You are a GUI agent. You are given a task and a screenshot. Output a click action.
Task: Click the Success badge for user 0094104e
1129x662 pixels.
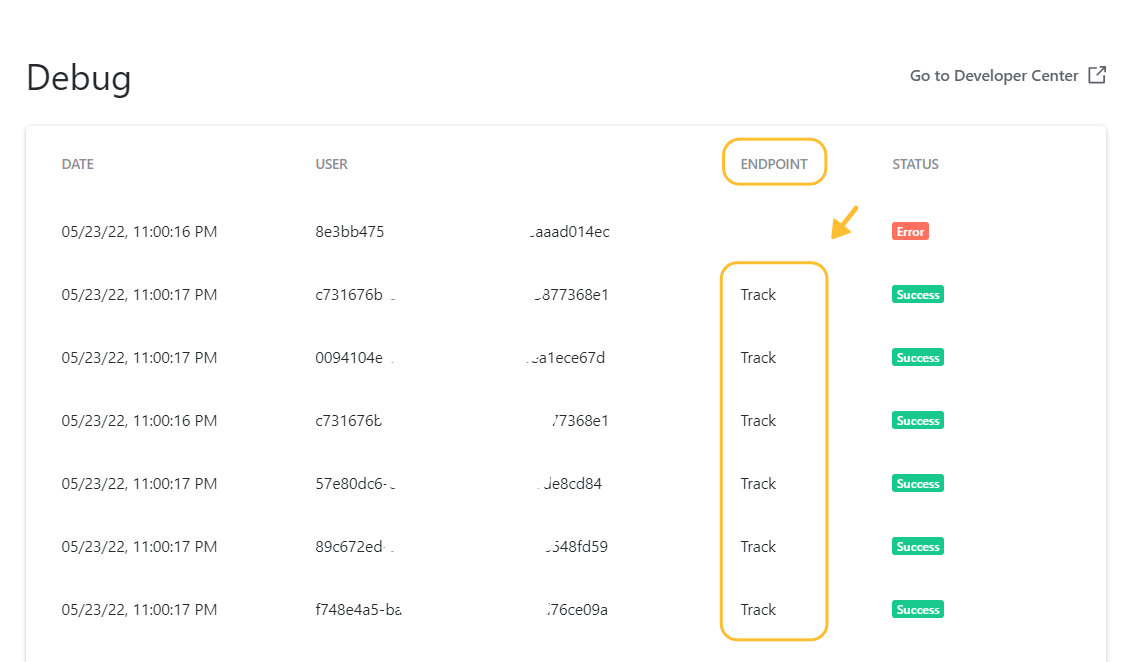[917, 357]
